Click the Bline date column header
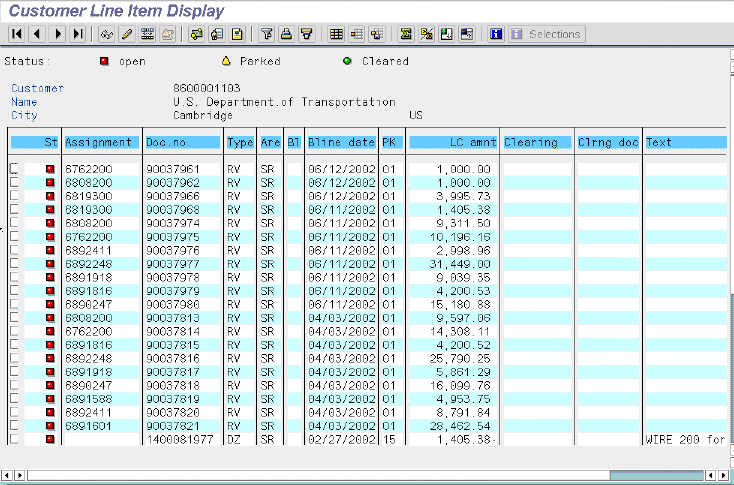734x485 pixels. click(x=341, y=143)
